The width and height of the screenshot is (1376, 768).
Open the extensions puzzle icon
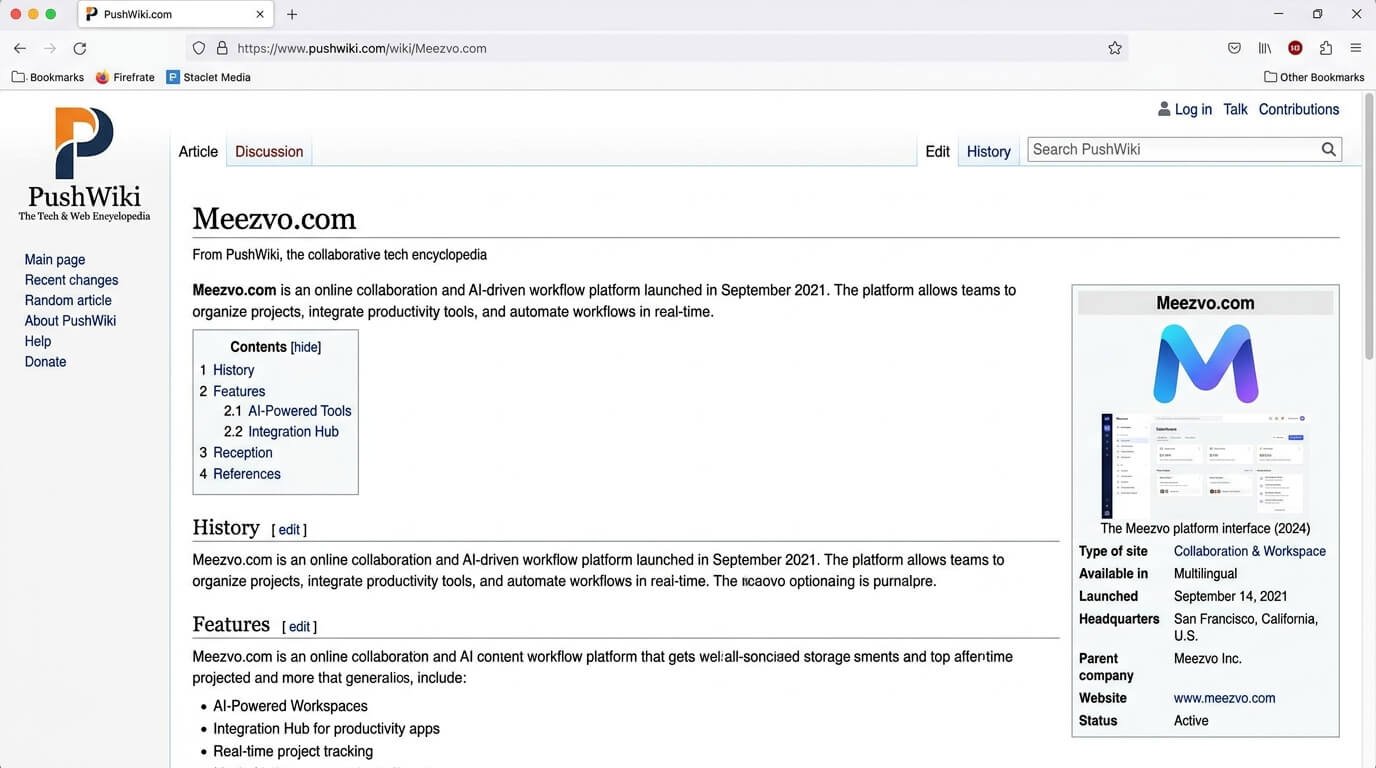1326,48
